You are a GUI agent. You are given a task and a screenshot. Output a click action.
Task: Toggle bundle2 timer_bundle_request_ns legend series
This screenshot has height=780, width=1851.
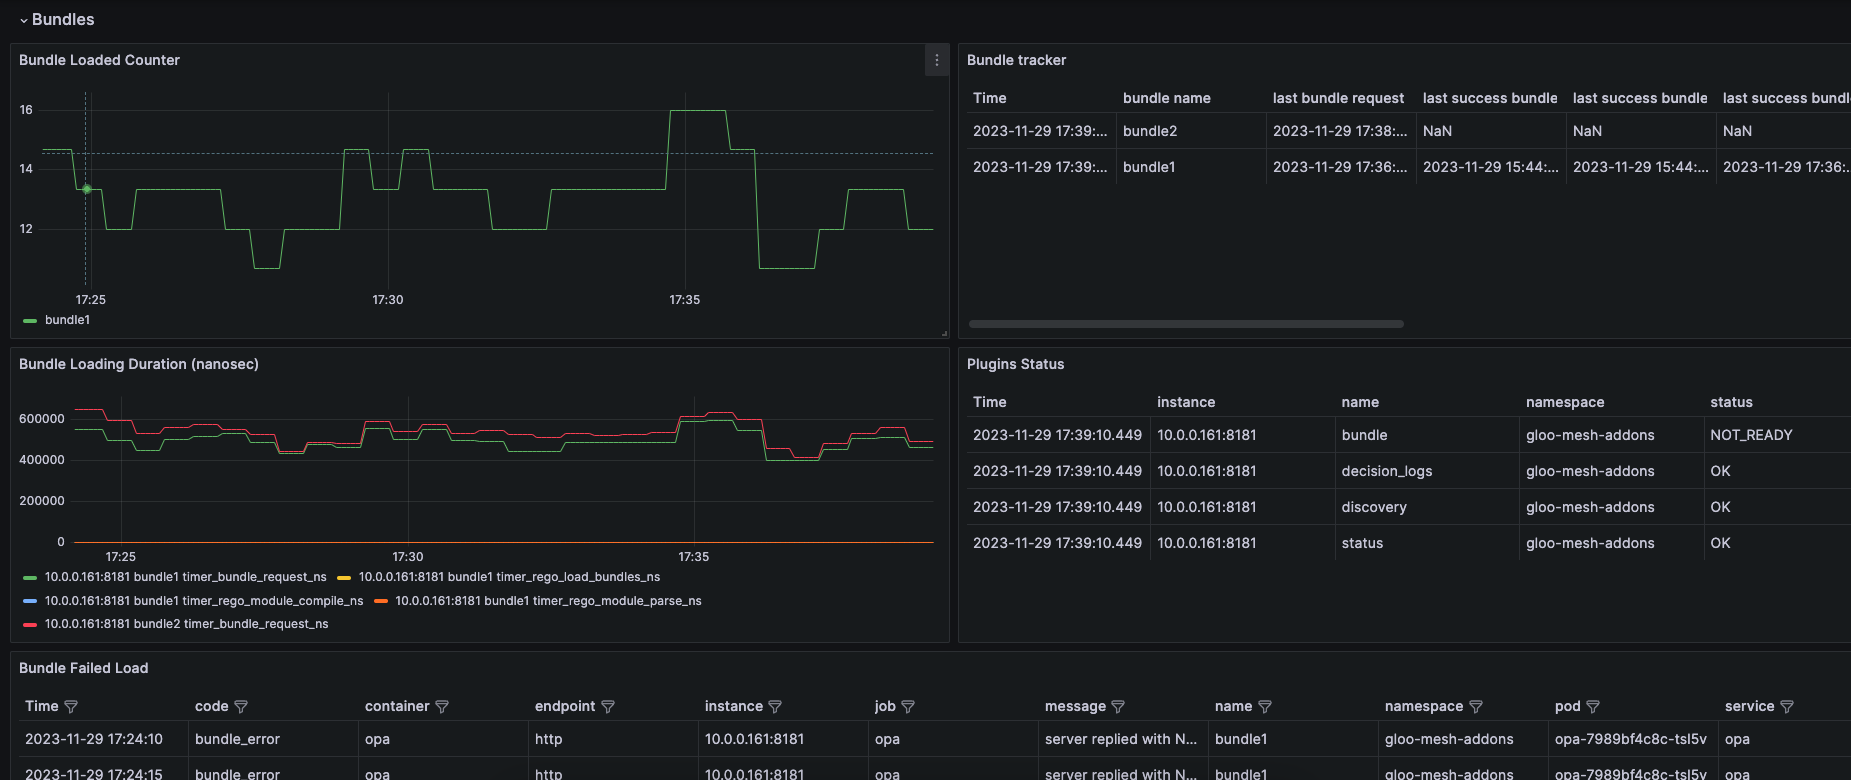click(187, 624)
